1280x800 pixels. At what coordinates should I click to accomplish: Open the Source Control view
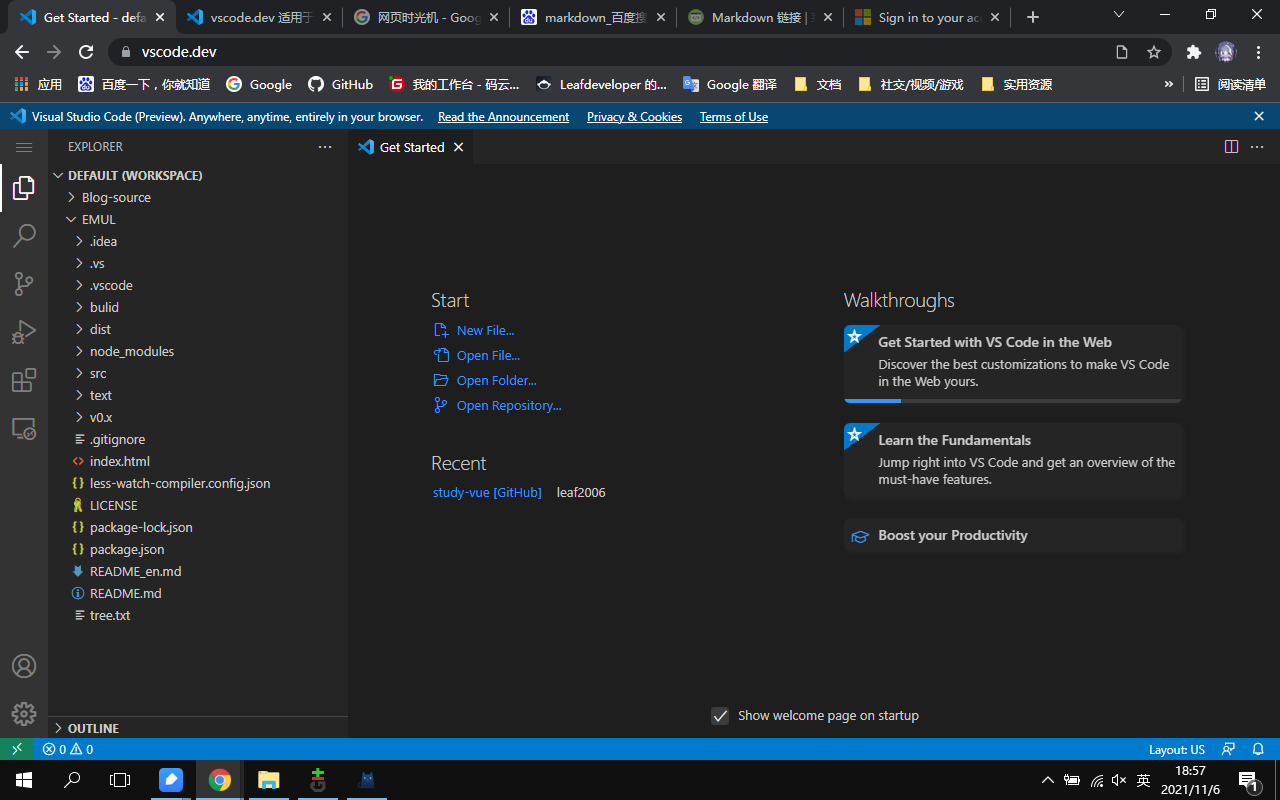[24, 284]
